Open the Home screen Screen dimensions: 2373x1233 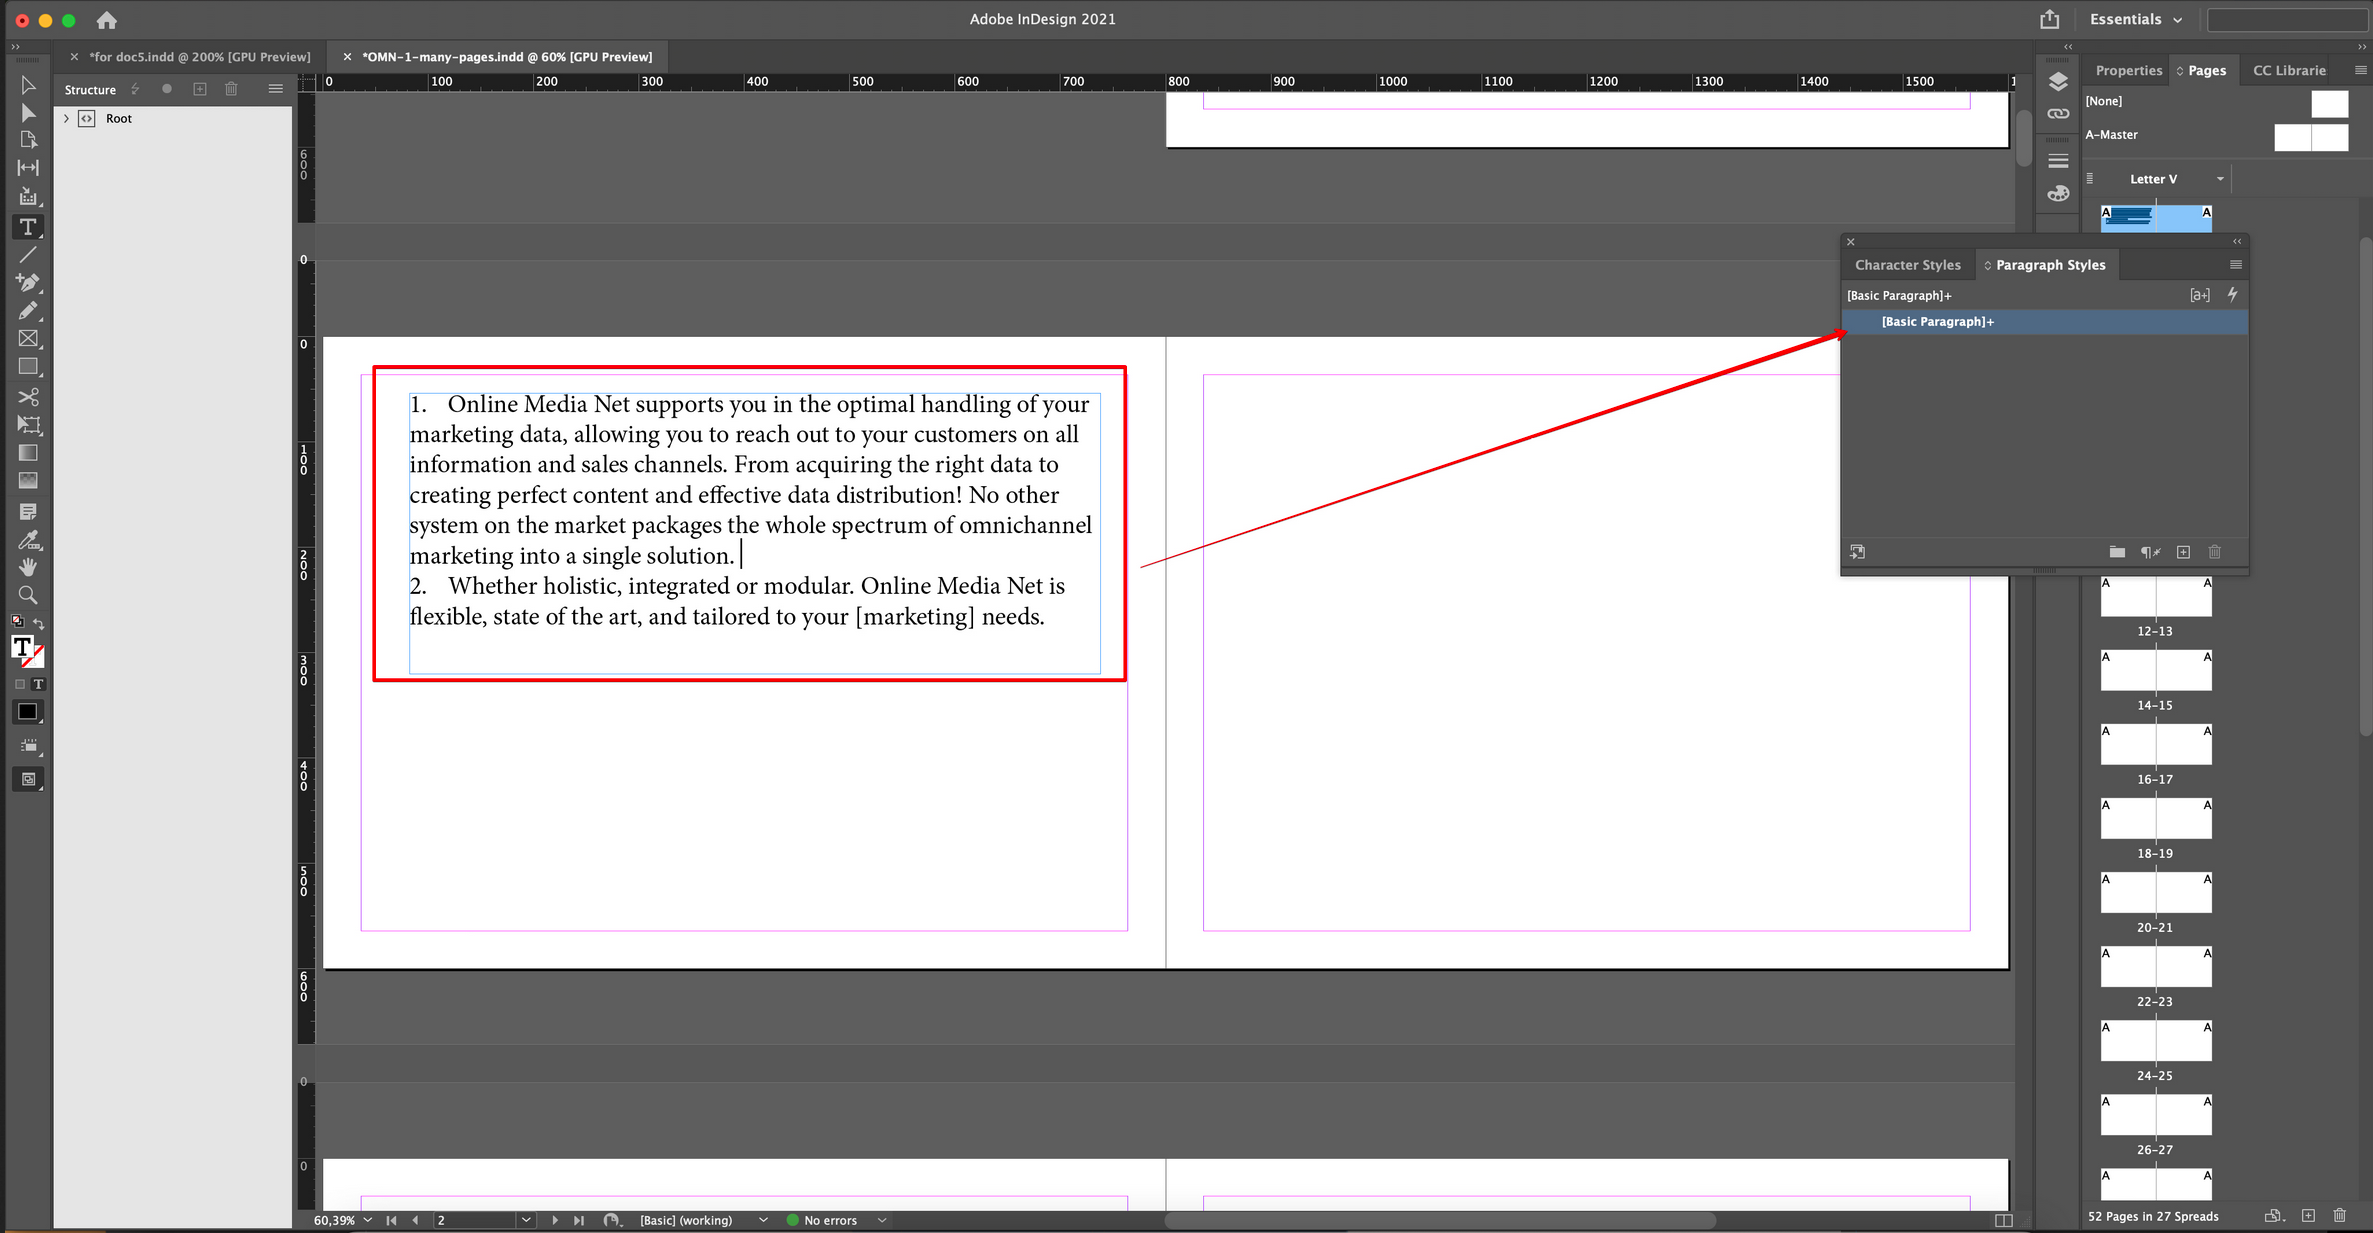[x=106, y=20]
